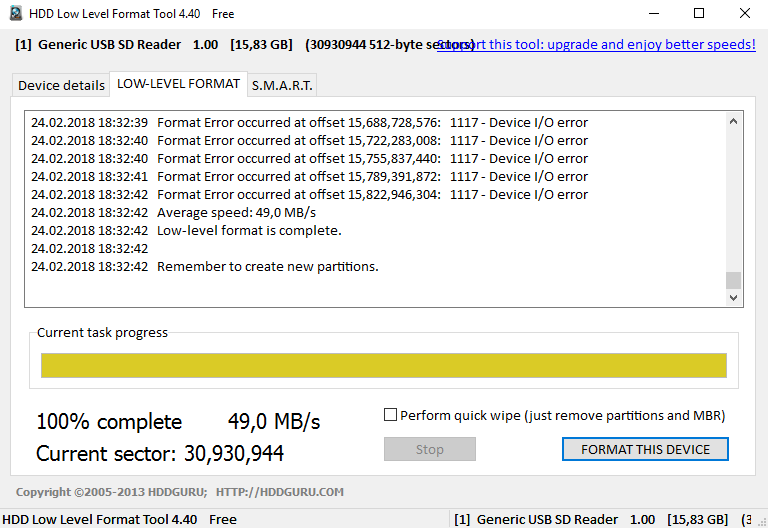Click the Average speed log entry

(236, 213)
